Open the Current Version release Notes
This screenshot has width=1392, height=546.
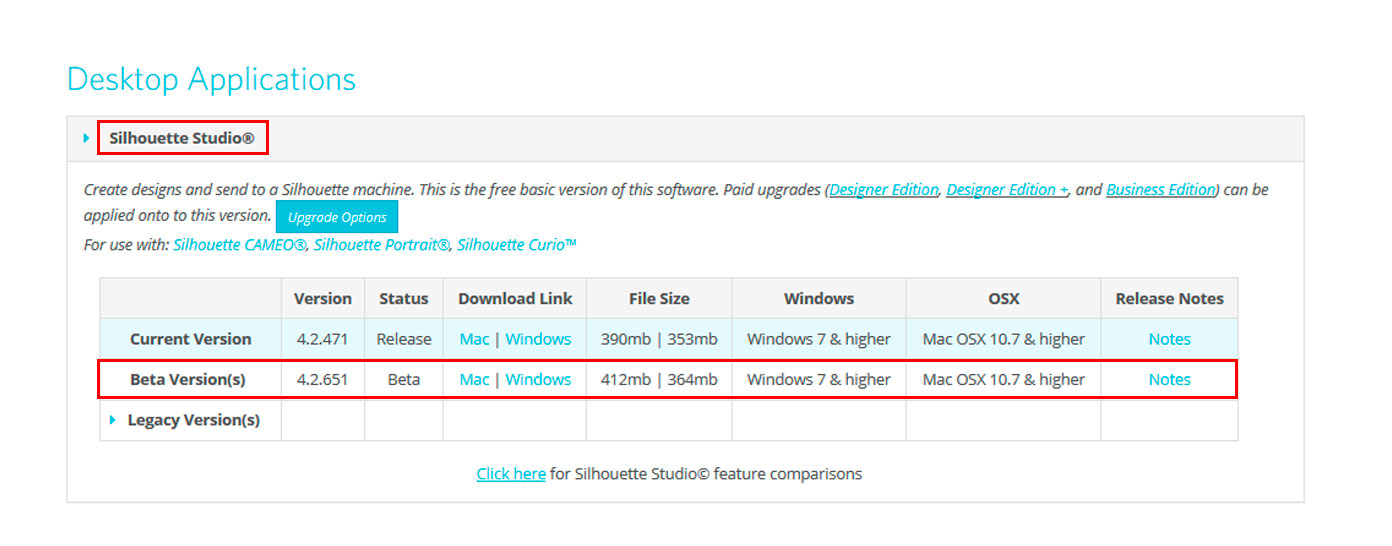tap(1169, 339)
